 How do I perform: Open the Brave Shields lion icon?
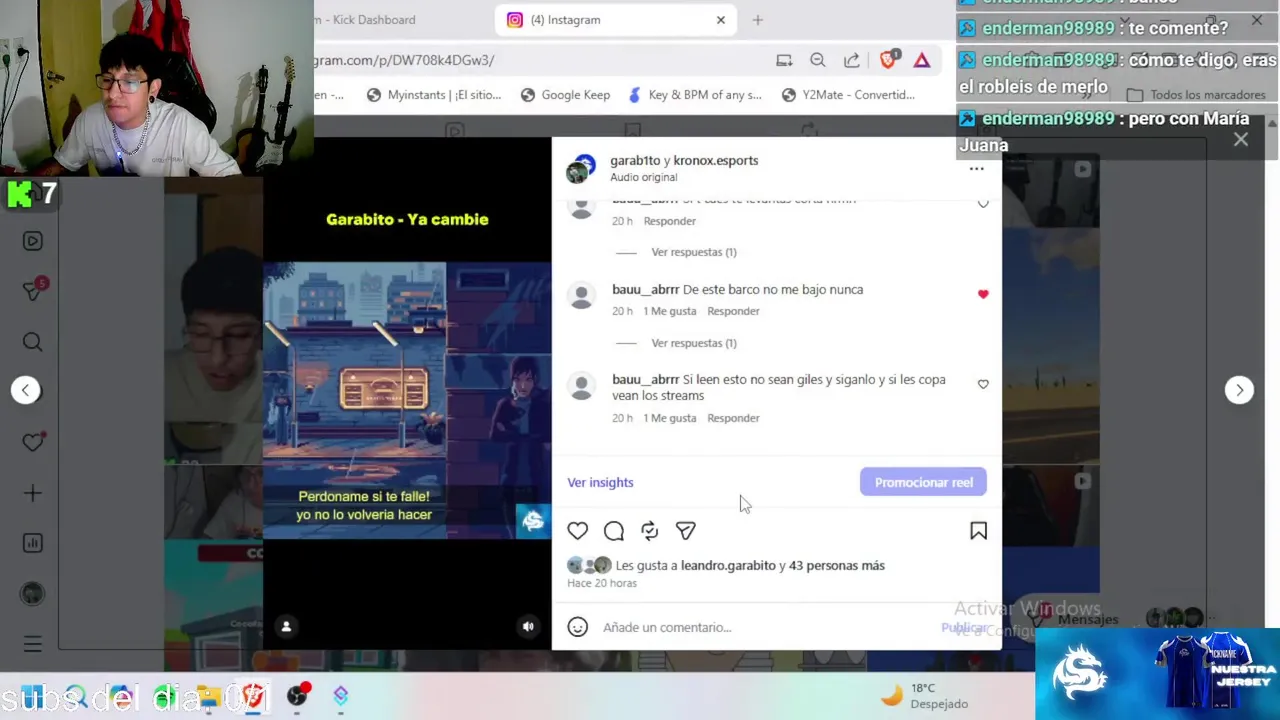tap(888, 60)
